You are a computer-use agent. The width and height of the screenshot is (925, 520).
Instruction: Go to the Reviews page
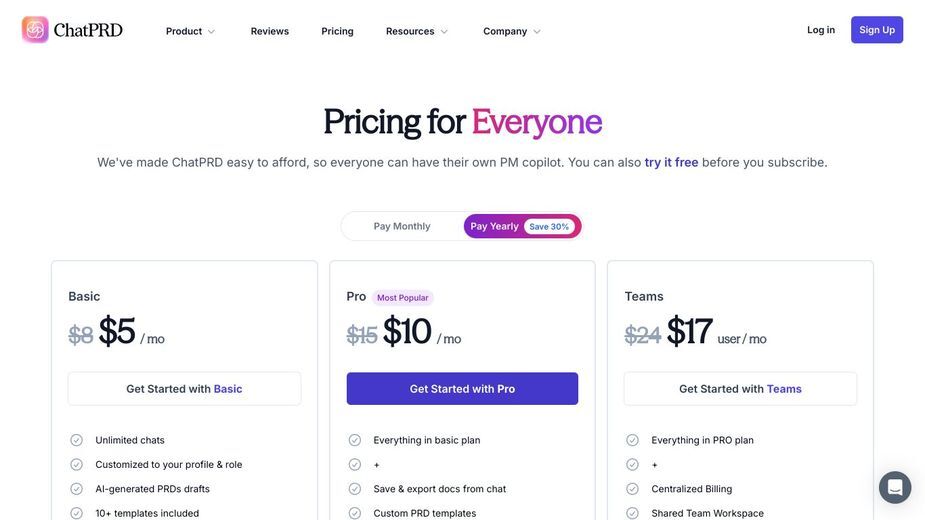click(270, 31)
